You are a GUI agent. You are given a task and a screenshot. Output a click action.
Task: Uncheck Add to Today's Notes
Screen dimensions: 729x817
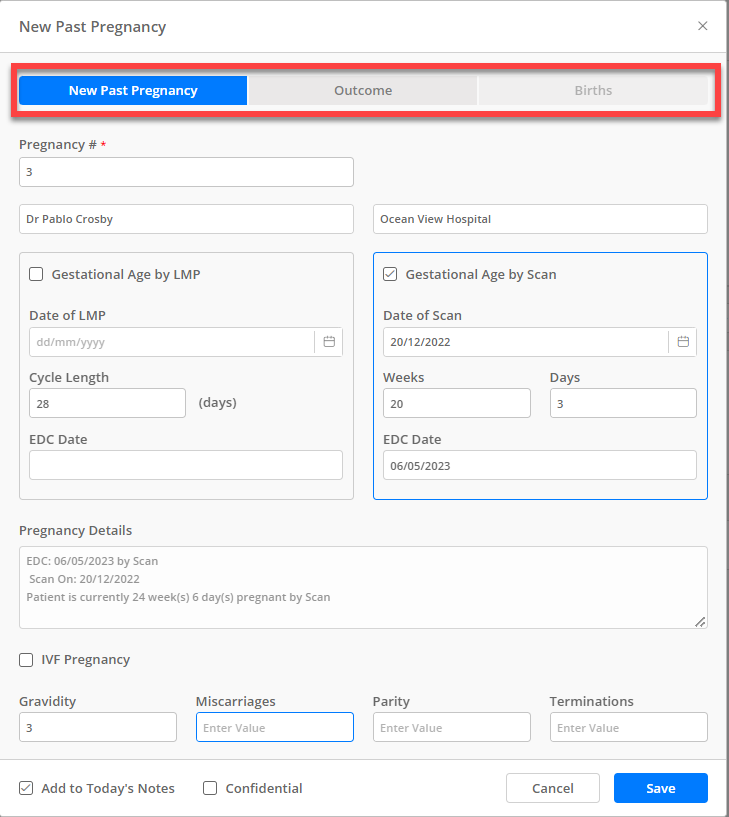26,788
